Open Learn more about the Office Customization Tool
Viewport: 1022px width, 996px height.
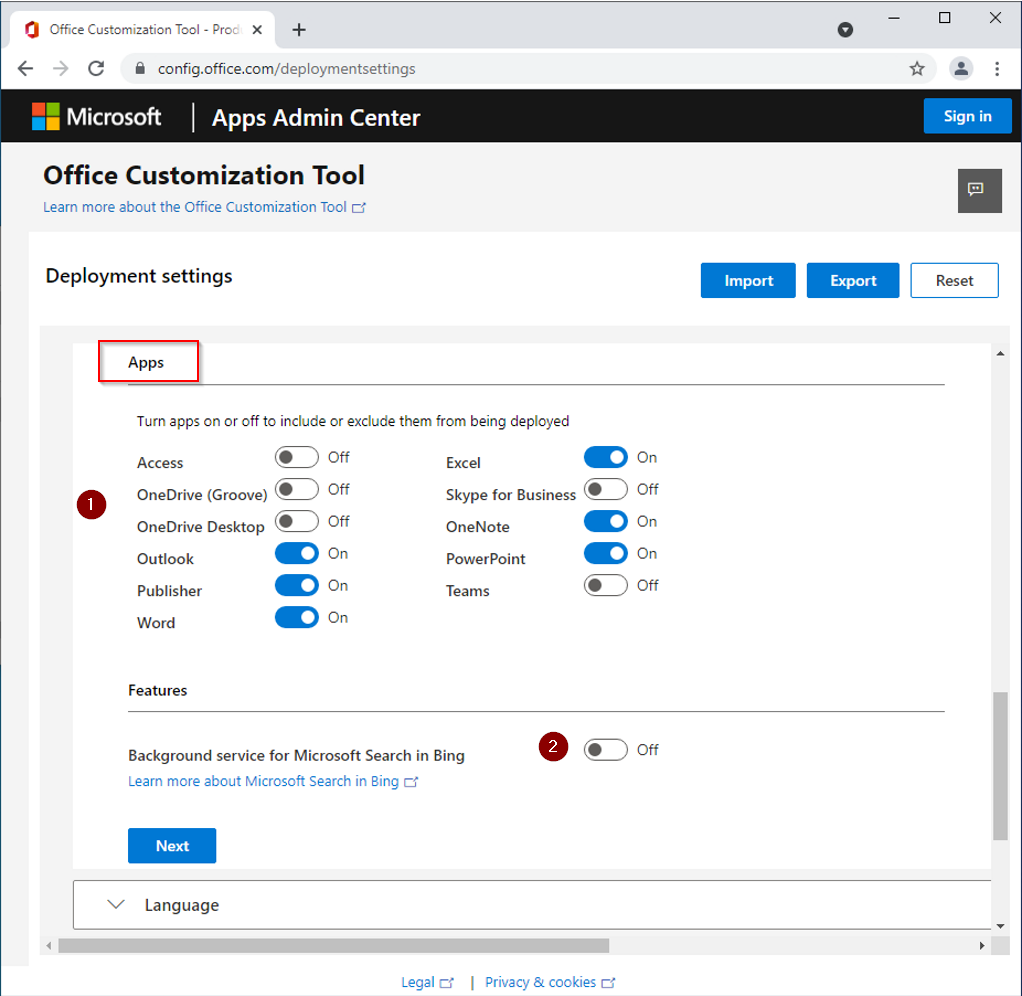(x=205, y=207)
